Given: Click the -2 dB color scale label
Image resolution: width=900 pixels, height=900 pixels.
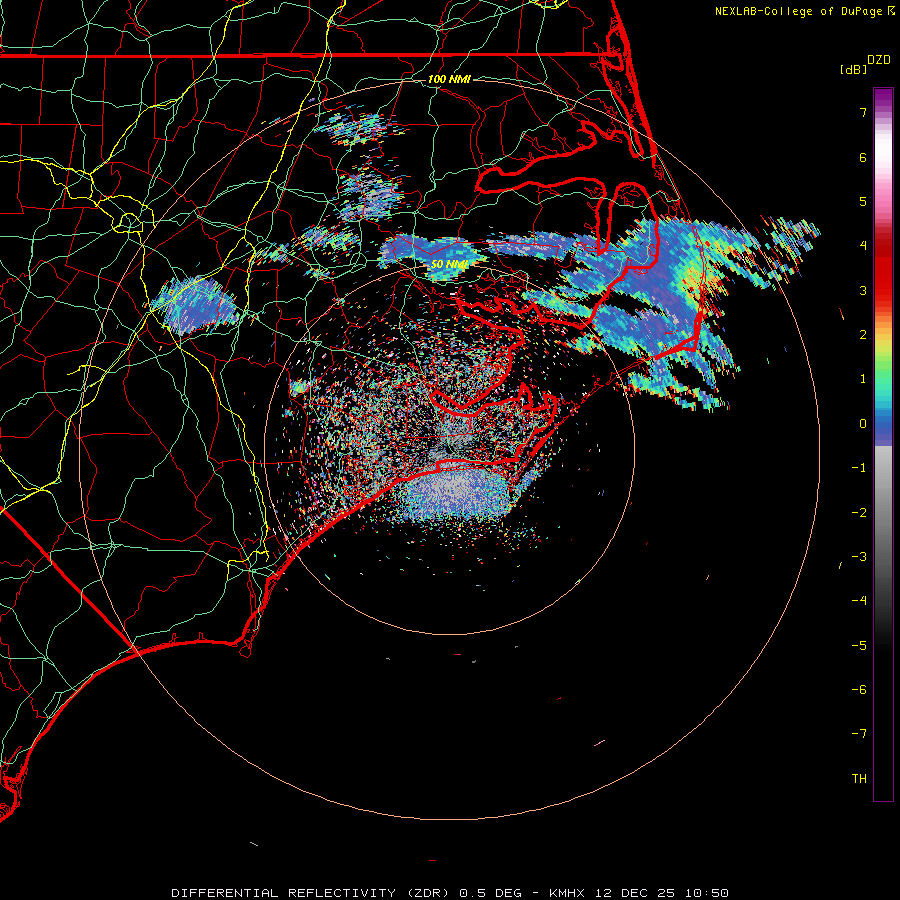Looking at the screenshot, I should 859,513.
